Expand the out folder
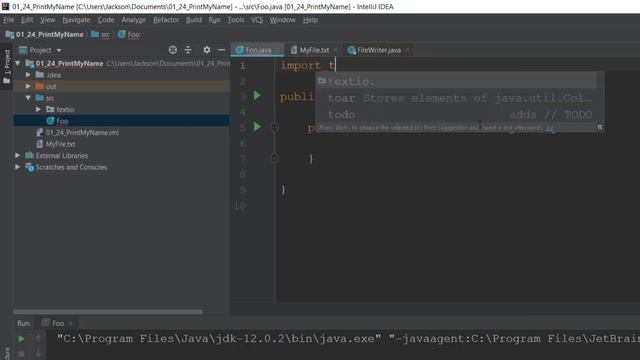Screen dimensions: 640x360 tap(28, 86)
